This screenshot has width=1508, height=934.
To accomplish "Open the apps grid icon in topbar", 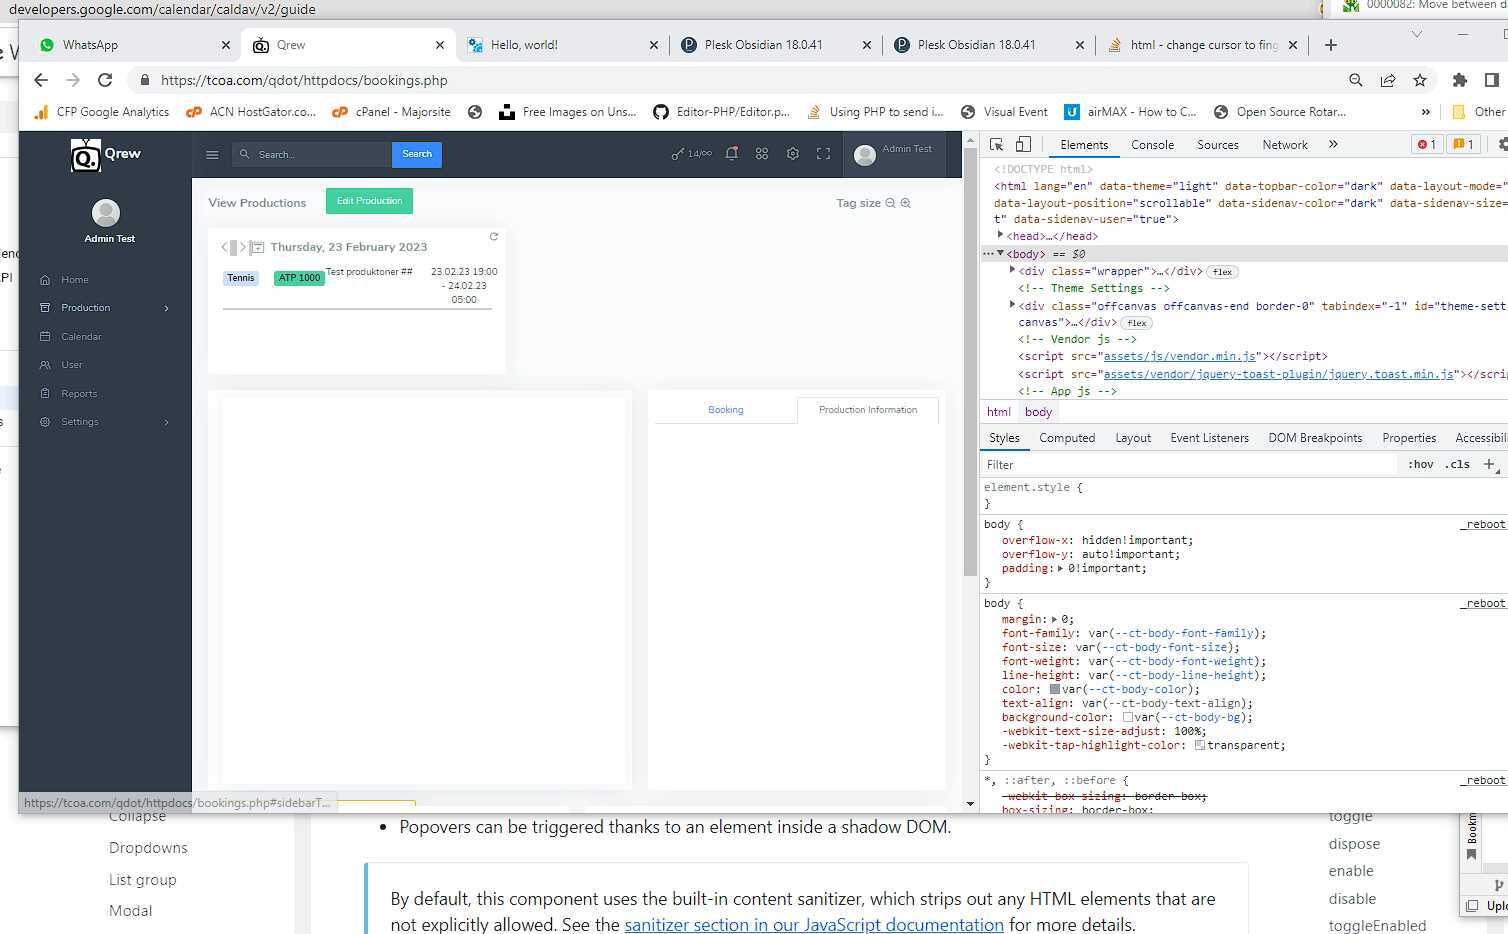I will [x=762, y=154].
